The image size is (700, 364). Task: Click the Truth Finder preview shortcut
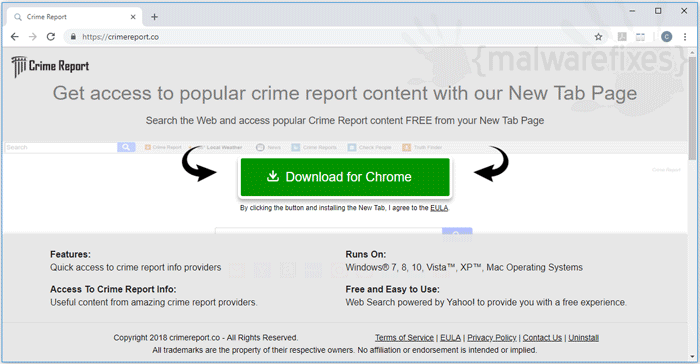pos(422,147)
